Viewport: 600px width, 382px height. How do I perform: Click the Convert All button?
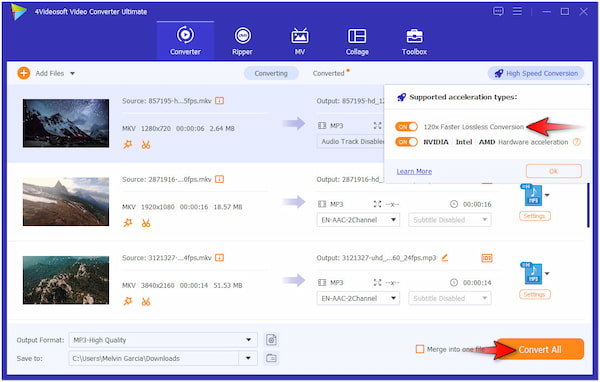click(540, 349)
